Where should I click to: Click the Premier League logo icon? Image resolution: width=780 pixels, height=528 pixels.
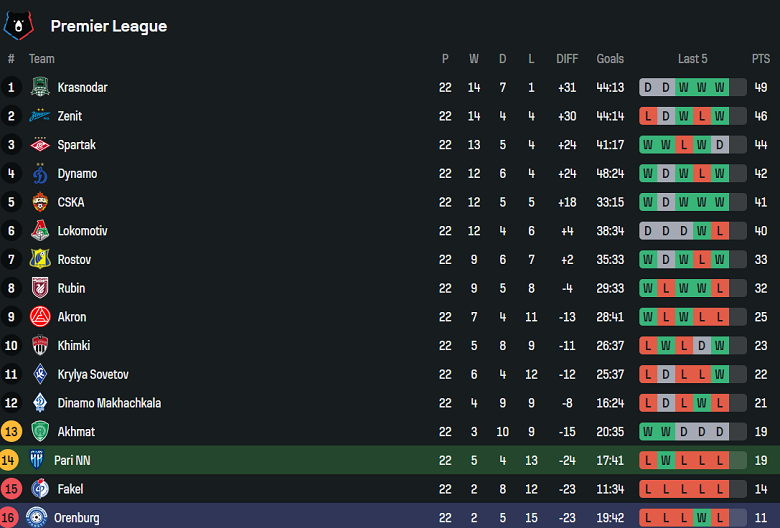(x=19, y=25)
